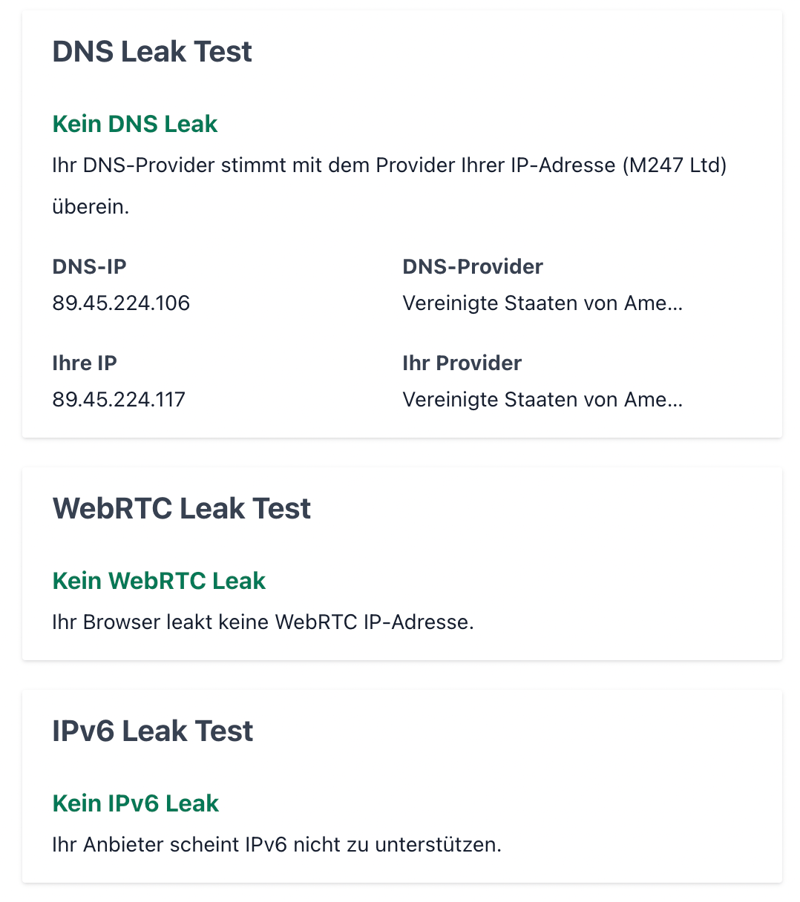The image size is (800, 902).
Task: Click the WebRTC Leak Test heading
Action: [181, 508]
